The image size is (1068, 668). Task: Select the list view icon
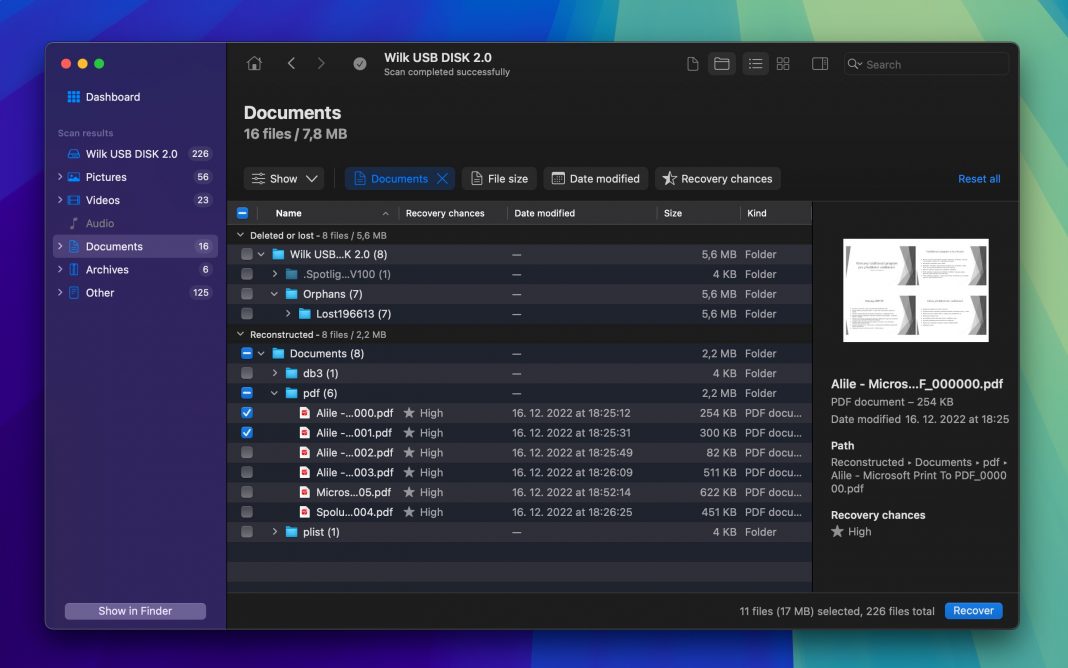[755, 63]
